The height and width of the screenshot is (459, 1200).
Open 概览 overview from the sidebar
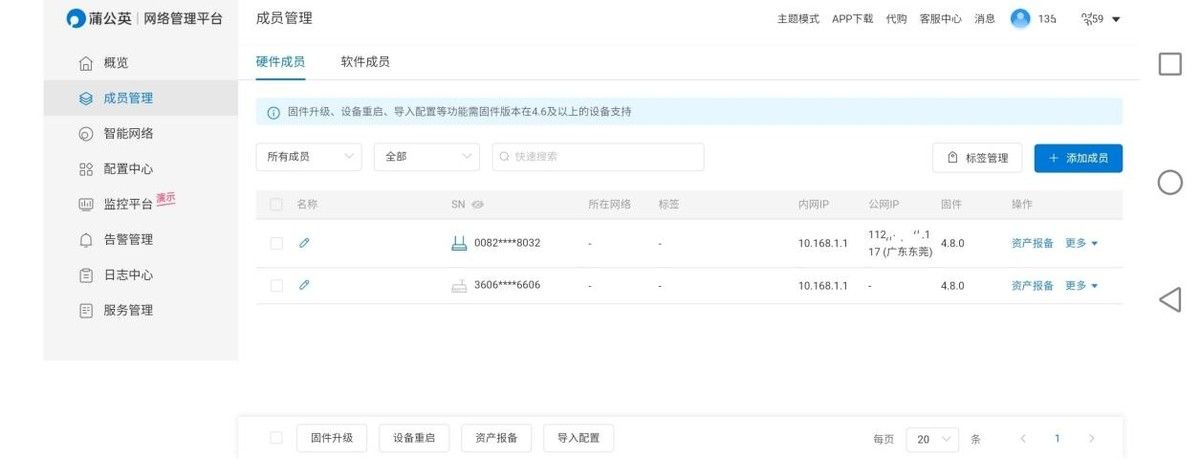116,63
